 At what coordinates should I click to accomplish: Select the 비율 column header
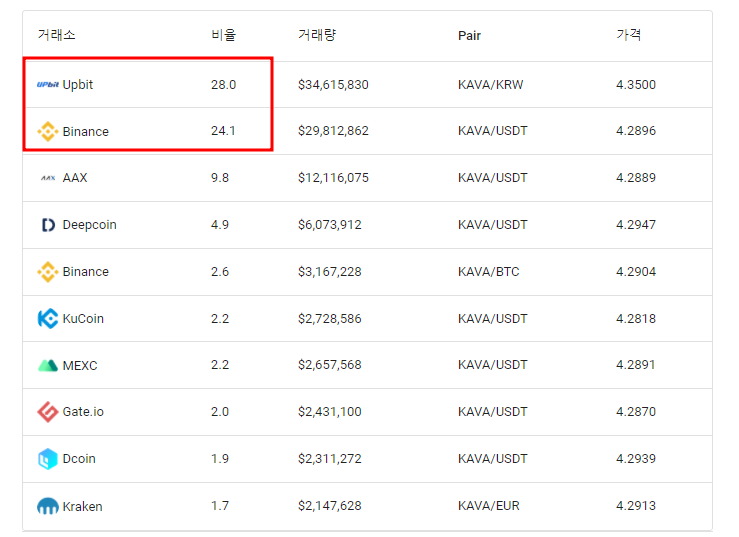[223, 35]
